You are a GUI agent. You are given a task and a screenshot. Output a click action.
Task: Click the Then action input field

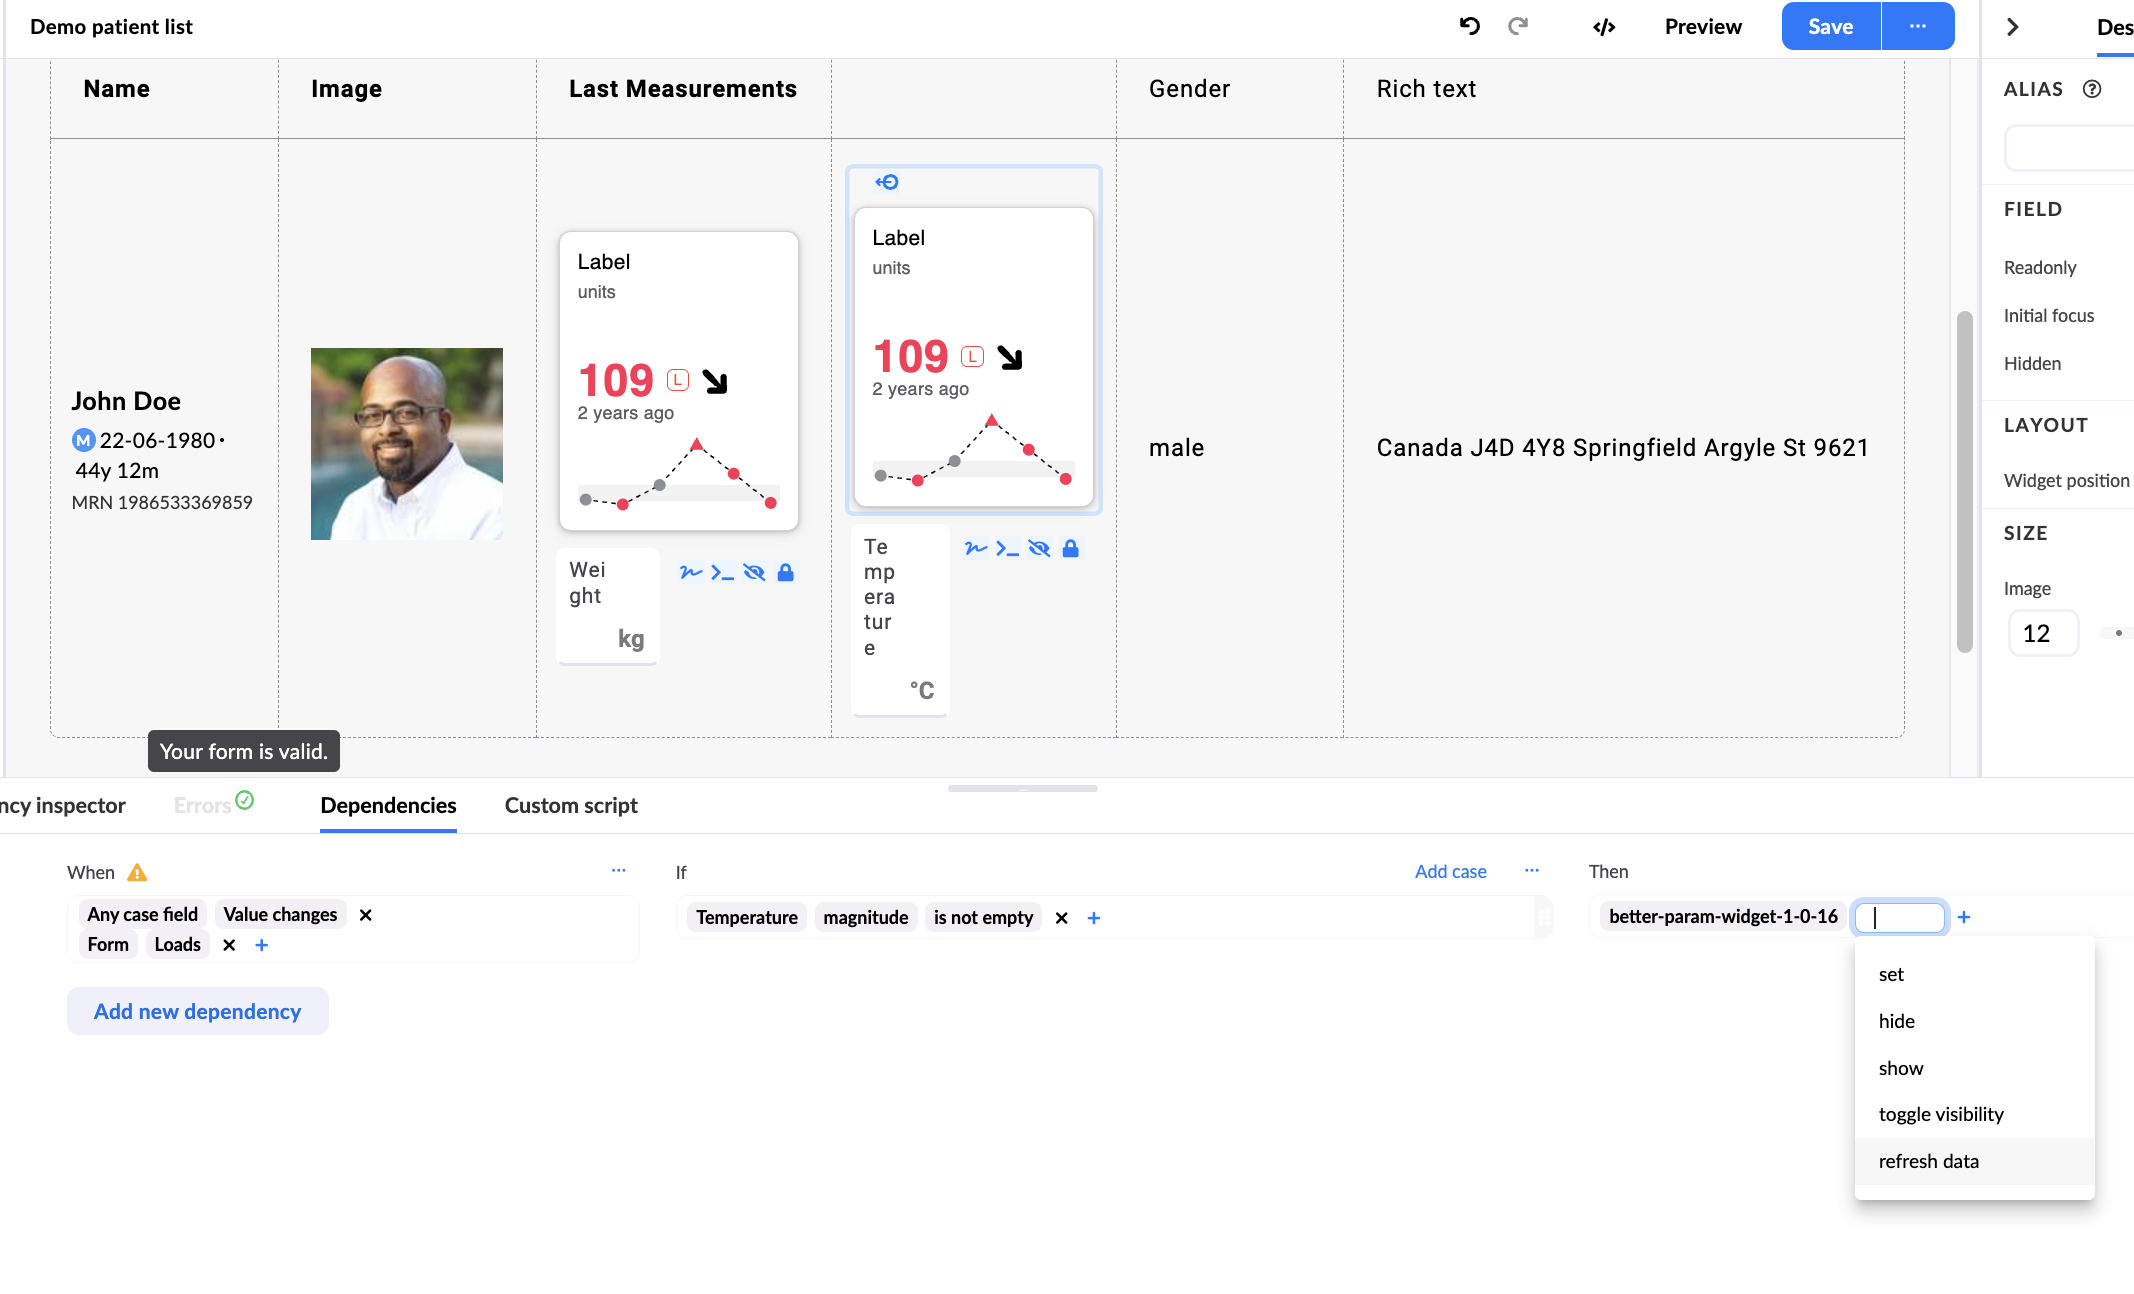pyautogui.click(x=1900, y=917)
